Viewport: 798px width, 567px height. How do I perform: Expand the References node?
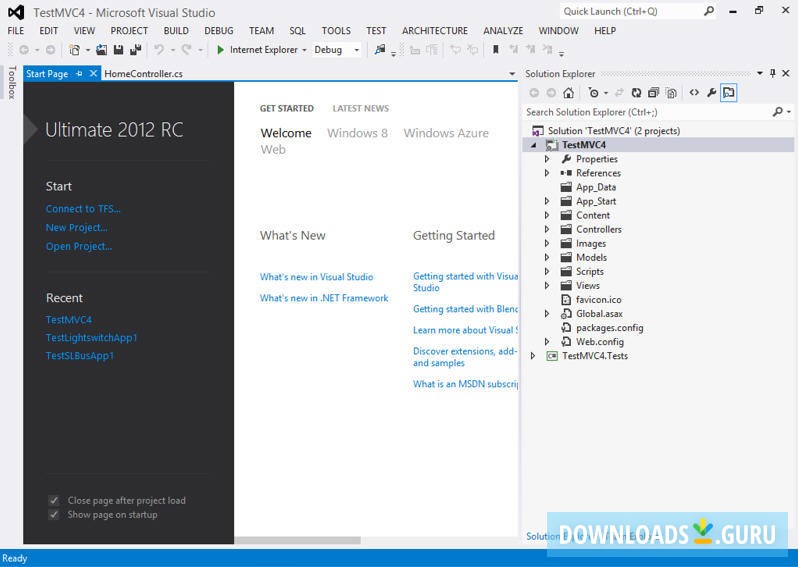coord(547,173)
